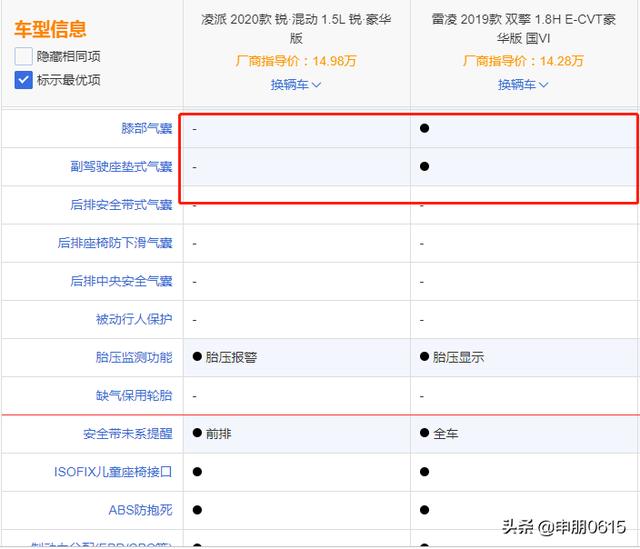Click the 膝部气囊 parameter label
This screenshot has width=640, height=549.
145,129
